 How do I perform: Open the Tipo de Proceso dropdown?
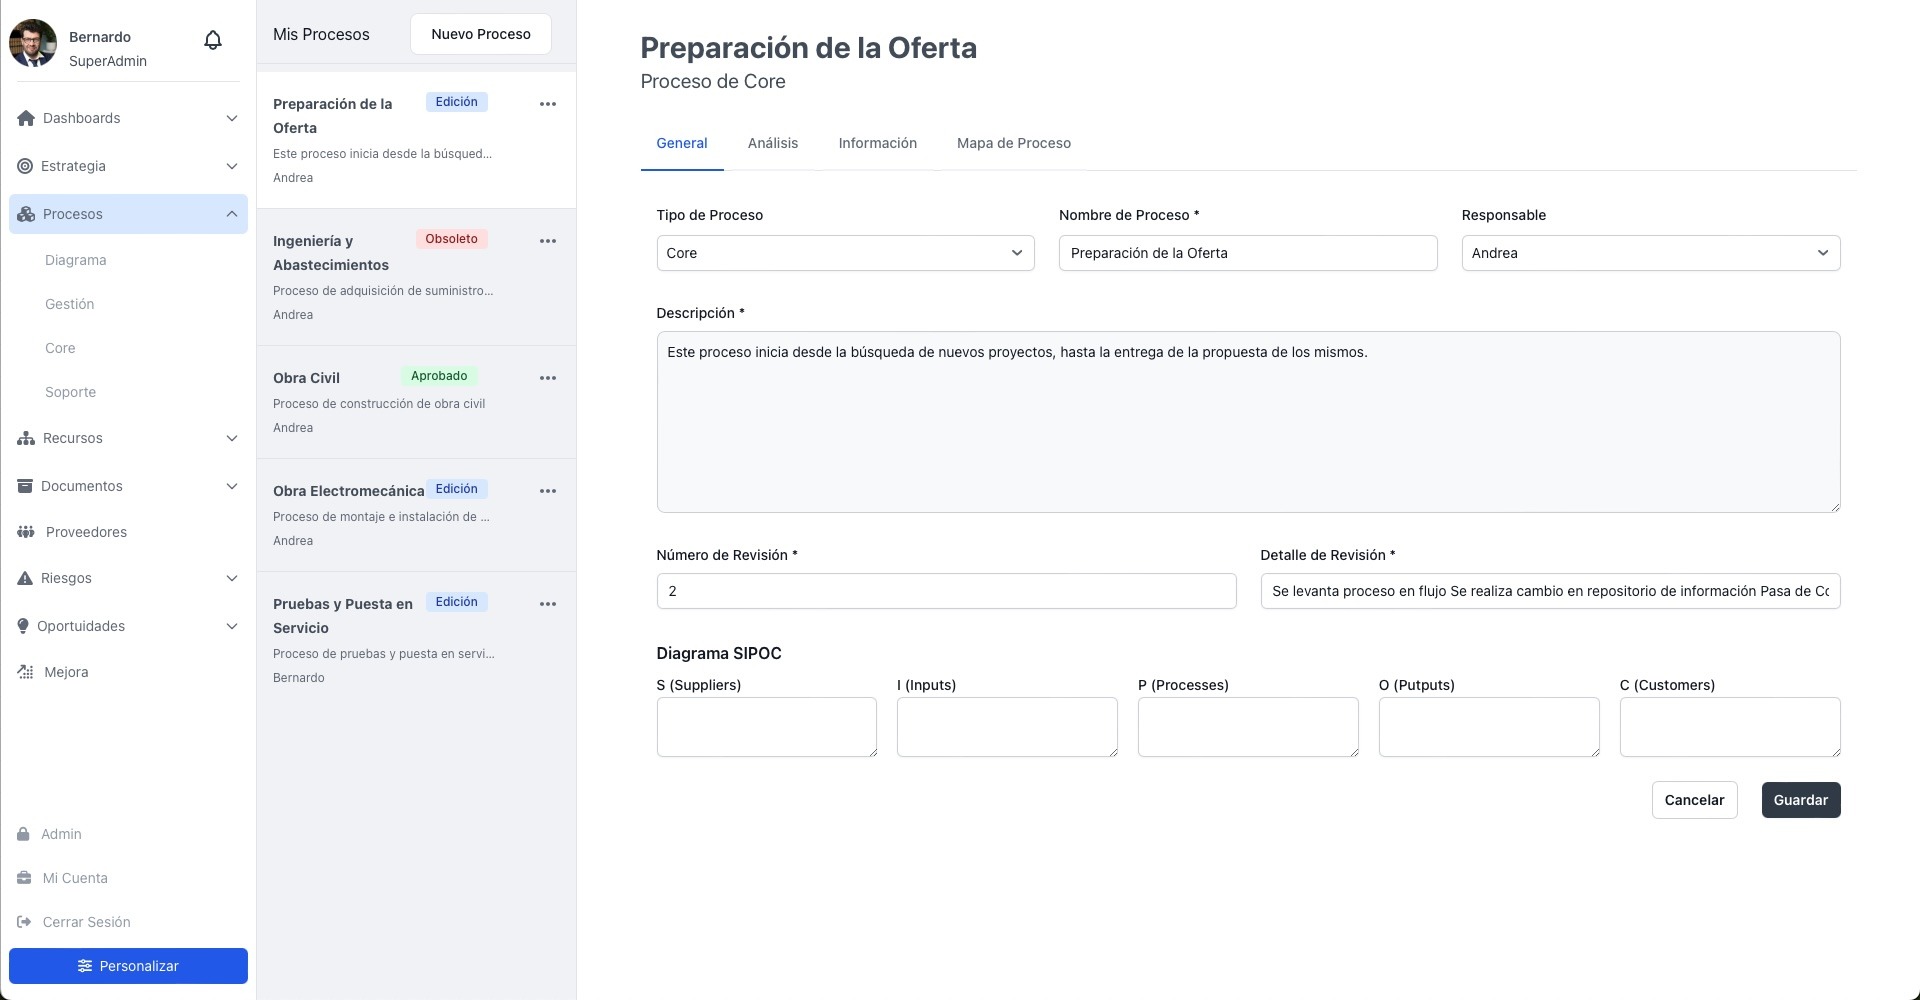[x=845, y=253]
